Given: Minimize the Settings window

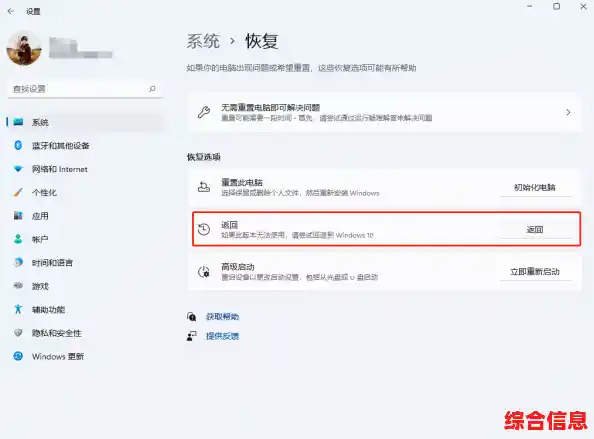Looking at the screenshot, I should 529,6.
